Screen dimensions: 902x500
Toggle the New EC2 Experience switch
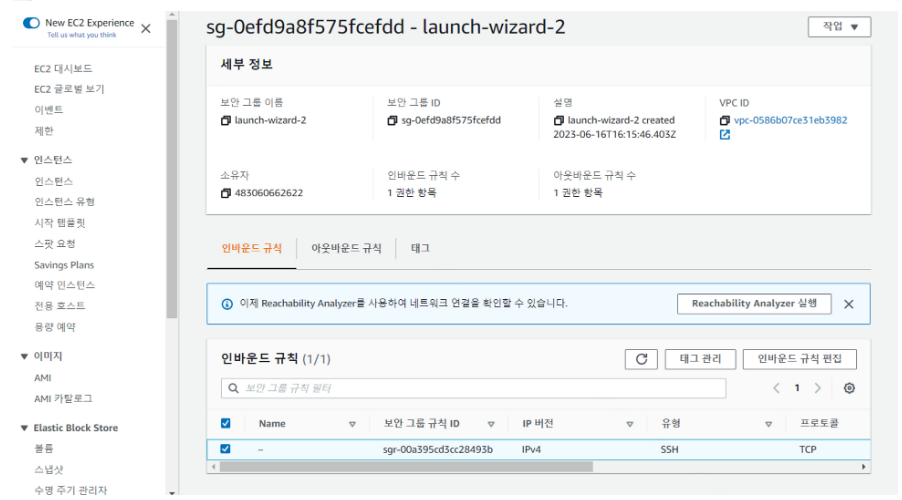pos(31,23)
